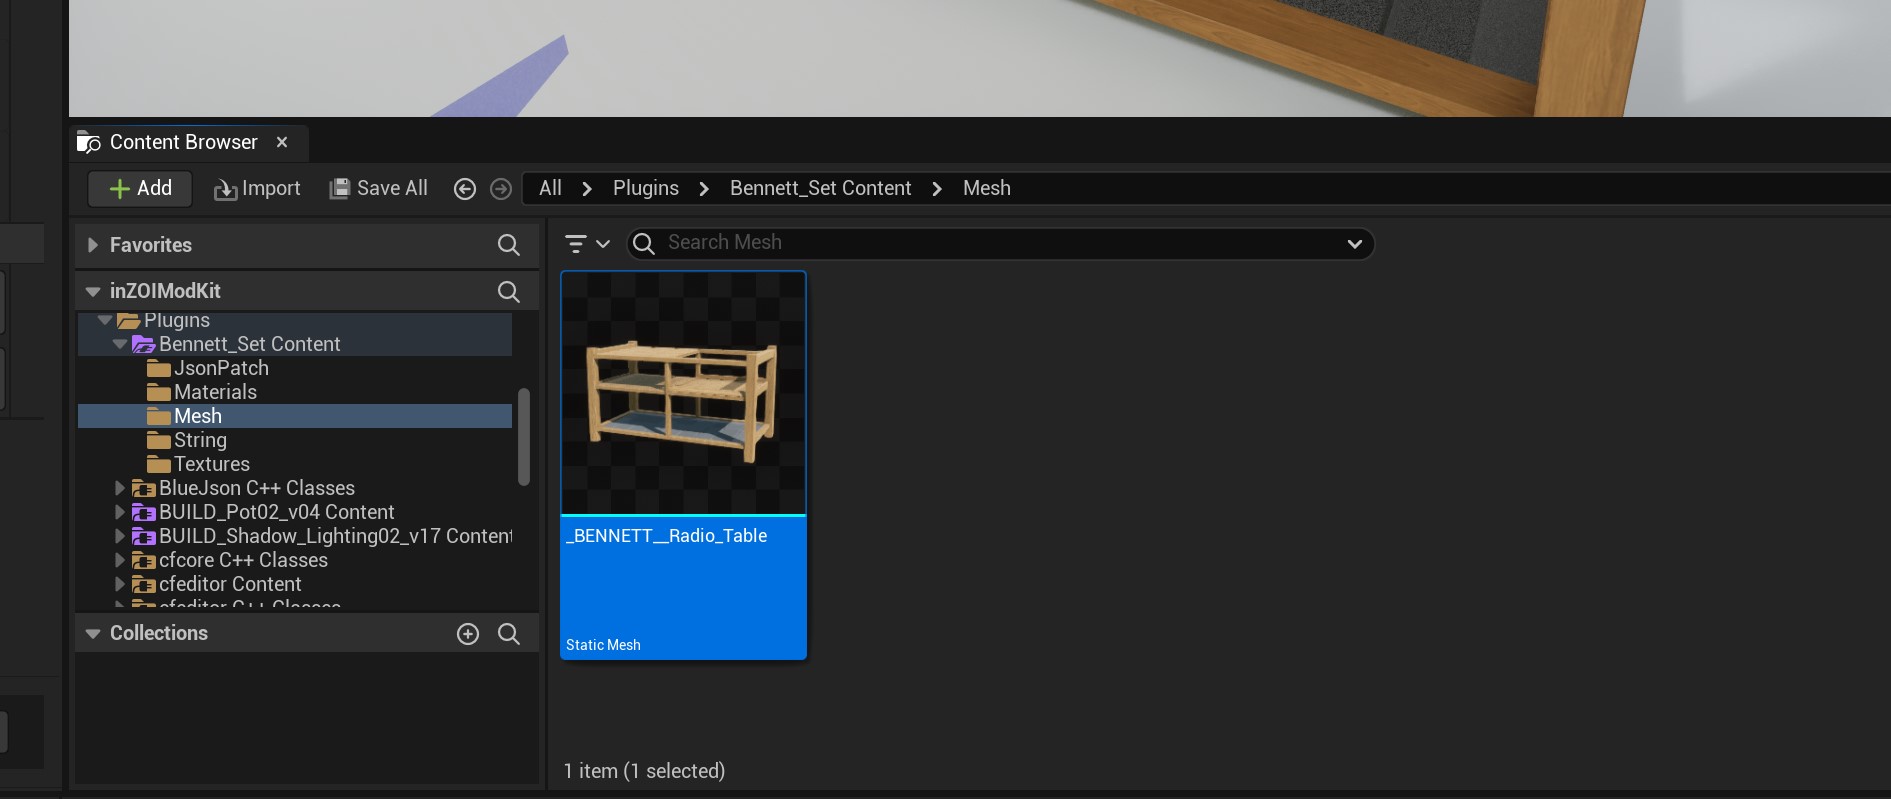The height and width of the screenshot is (799, 1891).
Task: Open saved search dropdown arrow
Action: 1355,244
